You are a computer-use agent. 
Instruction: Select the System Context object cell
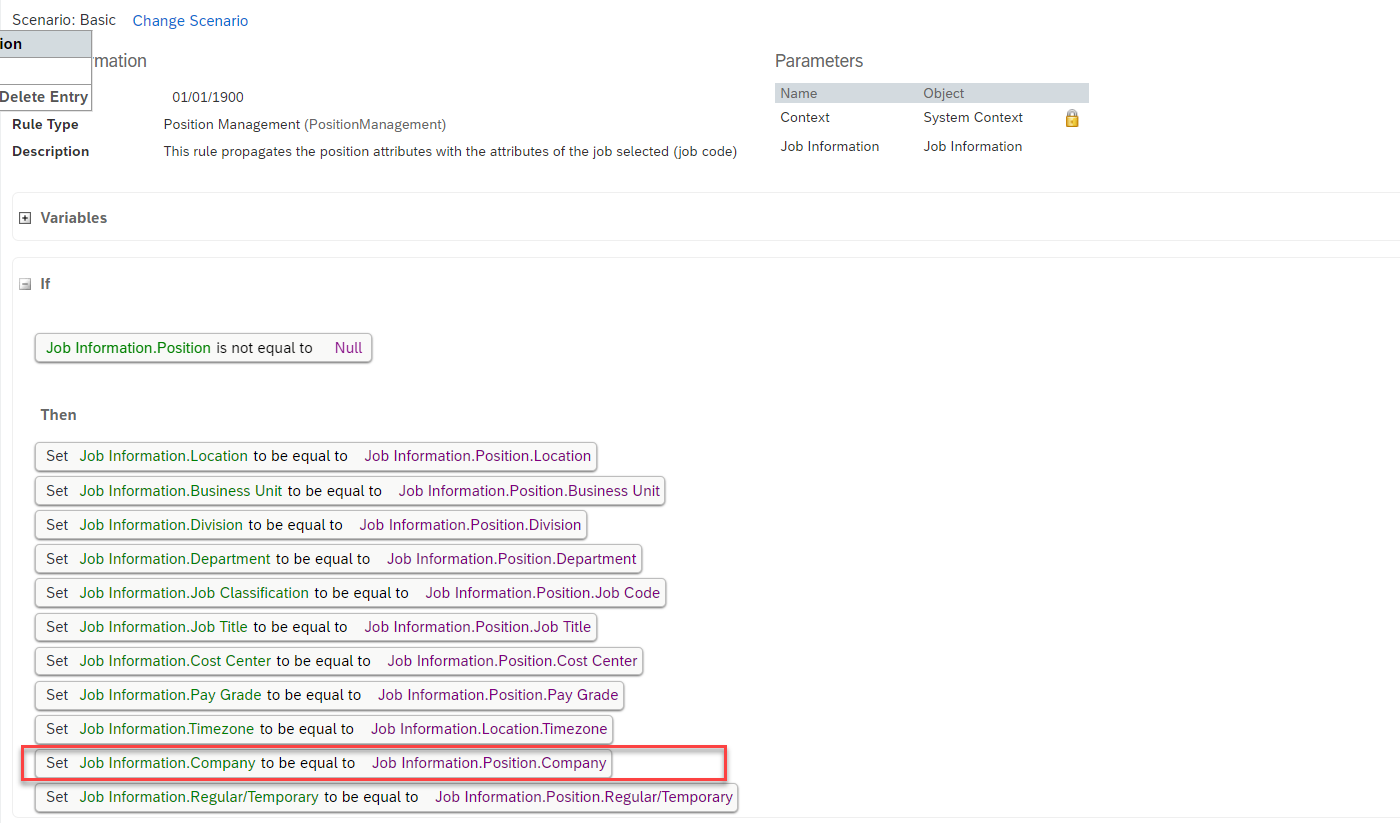click(x=973, y=118)
